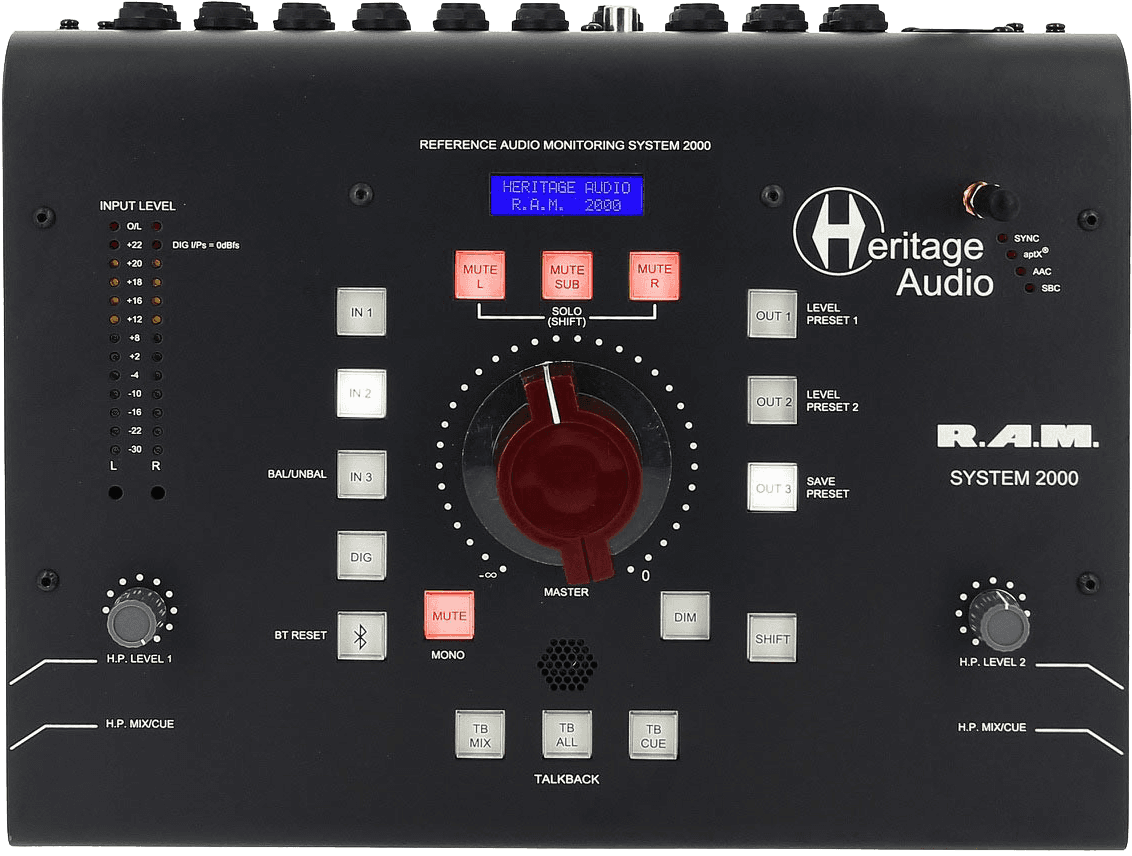The height and width of the screenshot is (856, 1132).
Task: Click the Bluetooth BT RESET button
Action: (x=361, y=636)
